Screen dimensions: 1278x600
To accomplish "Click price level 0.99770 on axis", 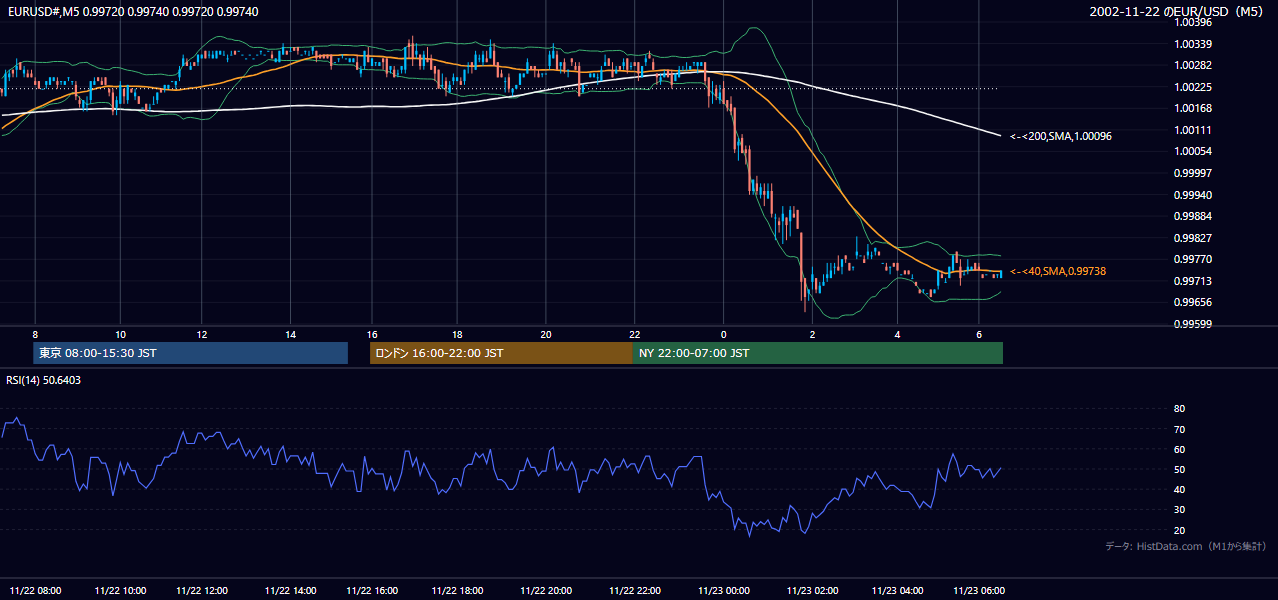I will (x=1192, y=259).
